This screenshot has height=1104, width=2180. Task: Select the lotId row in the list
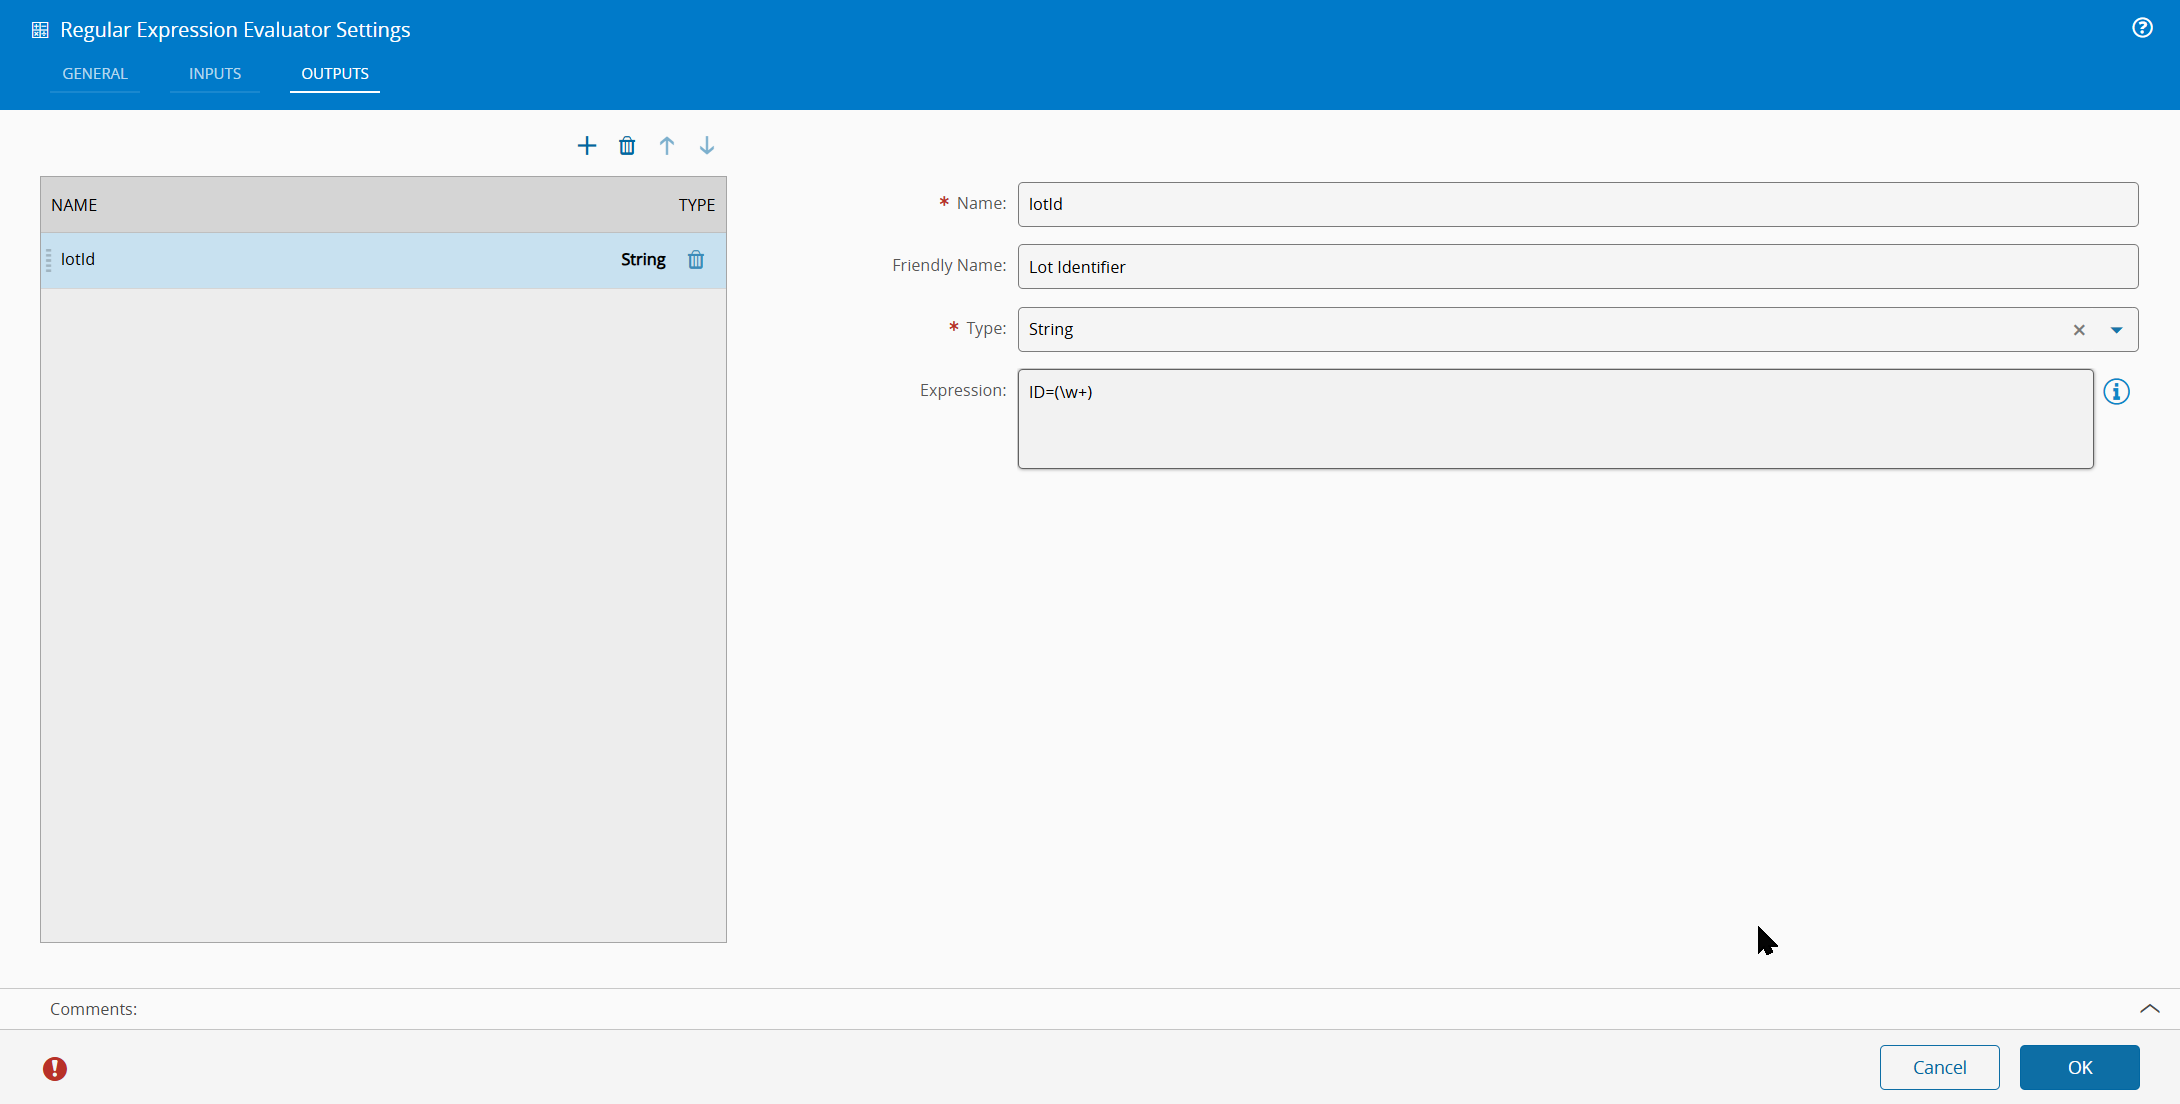point(383,260)
